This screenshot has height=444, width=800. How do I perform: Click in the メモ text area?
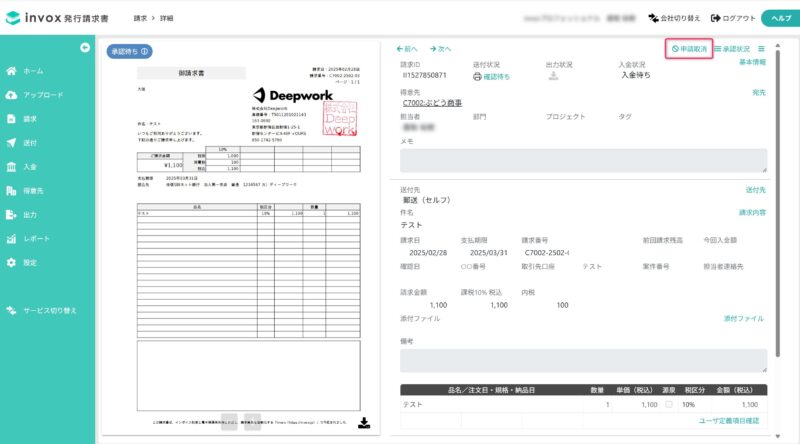583,161
